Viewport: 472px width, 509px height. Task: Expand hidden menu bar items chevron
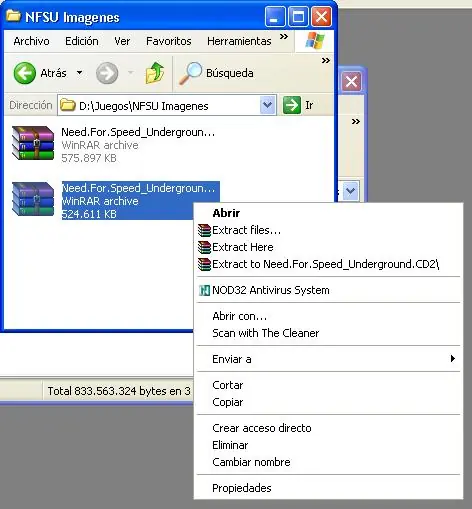coord(284,37)
